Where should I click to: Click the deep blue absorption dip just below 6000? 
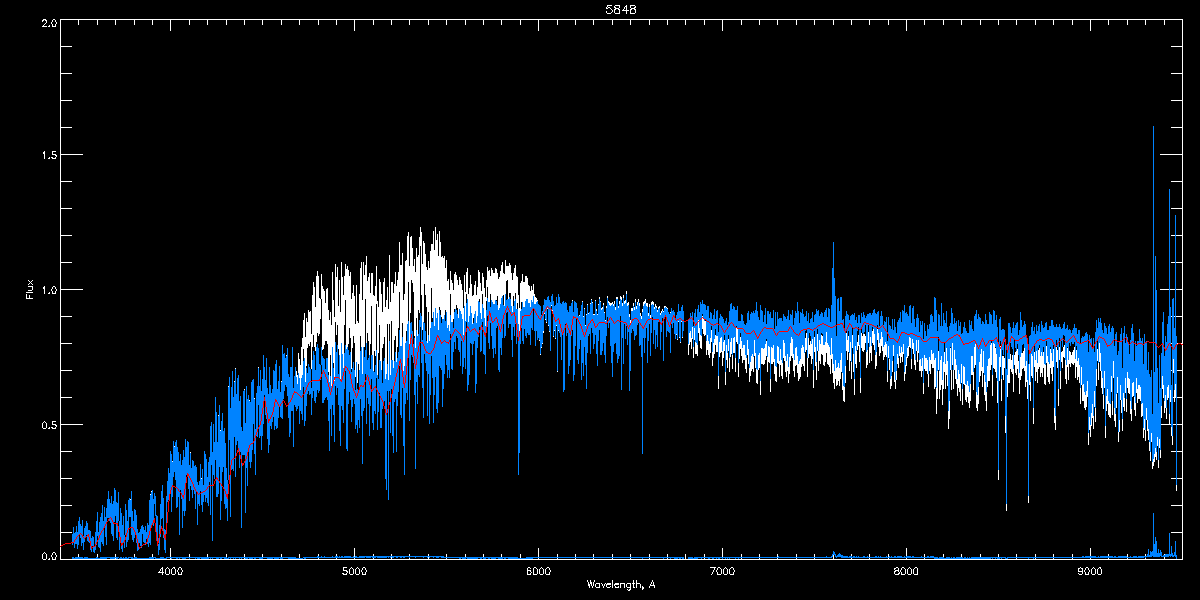click(518, 473)
